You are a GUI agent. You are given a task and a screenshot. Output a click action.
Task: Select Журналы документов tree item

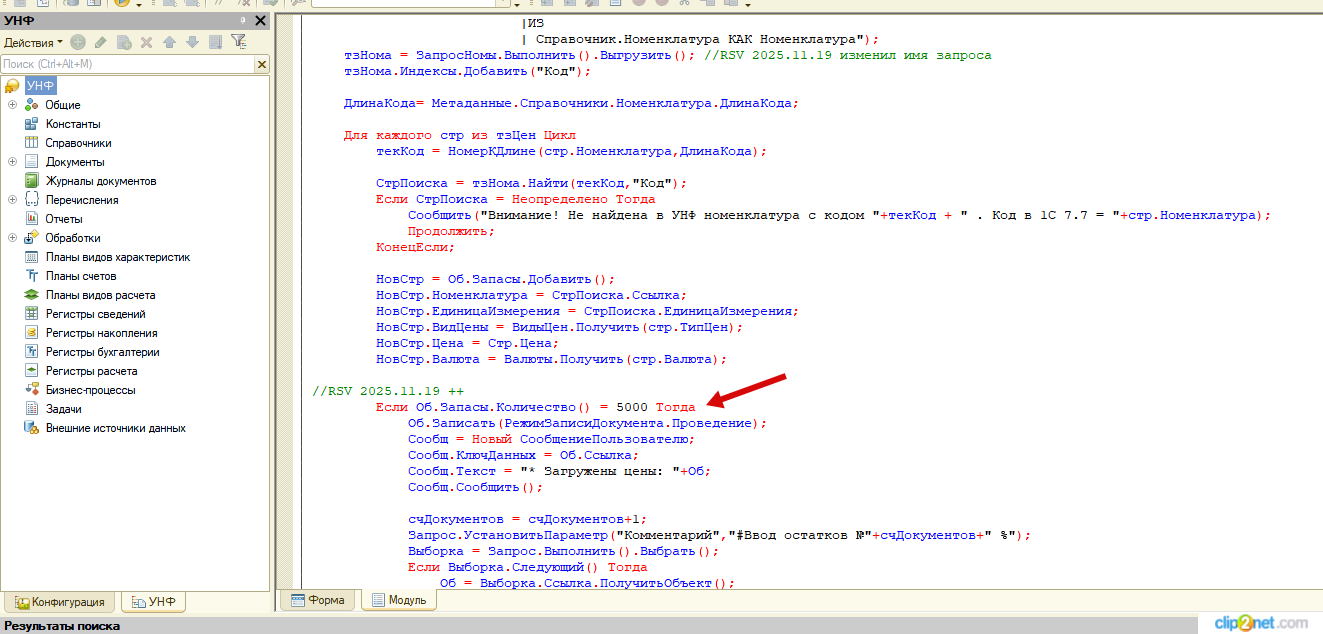[x=101, y=181]
